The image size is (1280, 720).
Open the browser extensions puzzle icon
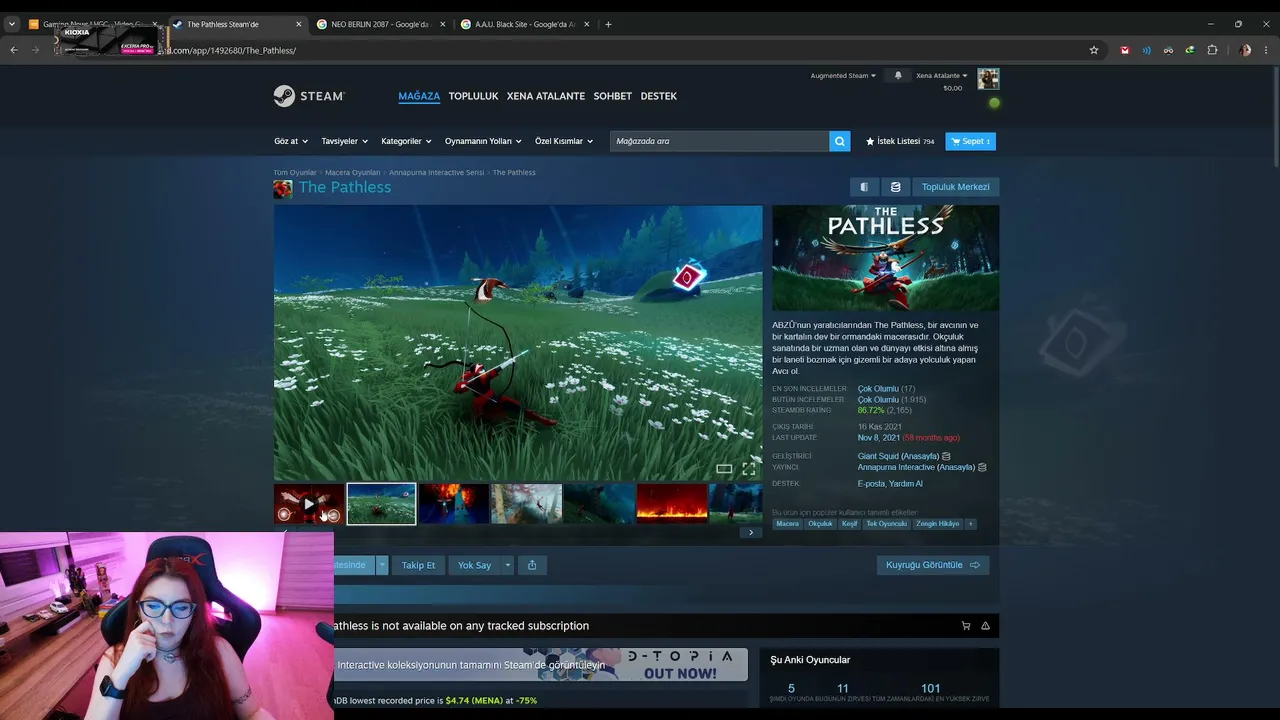[1212, 50]
